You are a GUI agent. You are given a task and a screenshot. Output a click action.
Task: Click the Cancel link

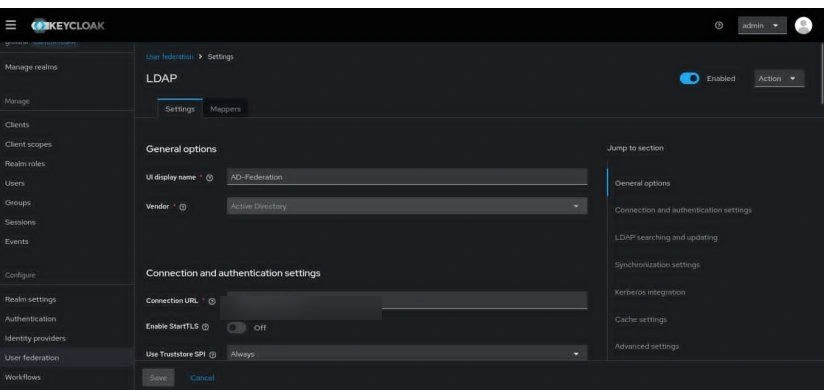202,378
